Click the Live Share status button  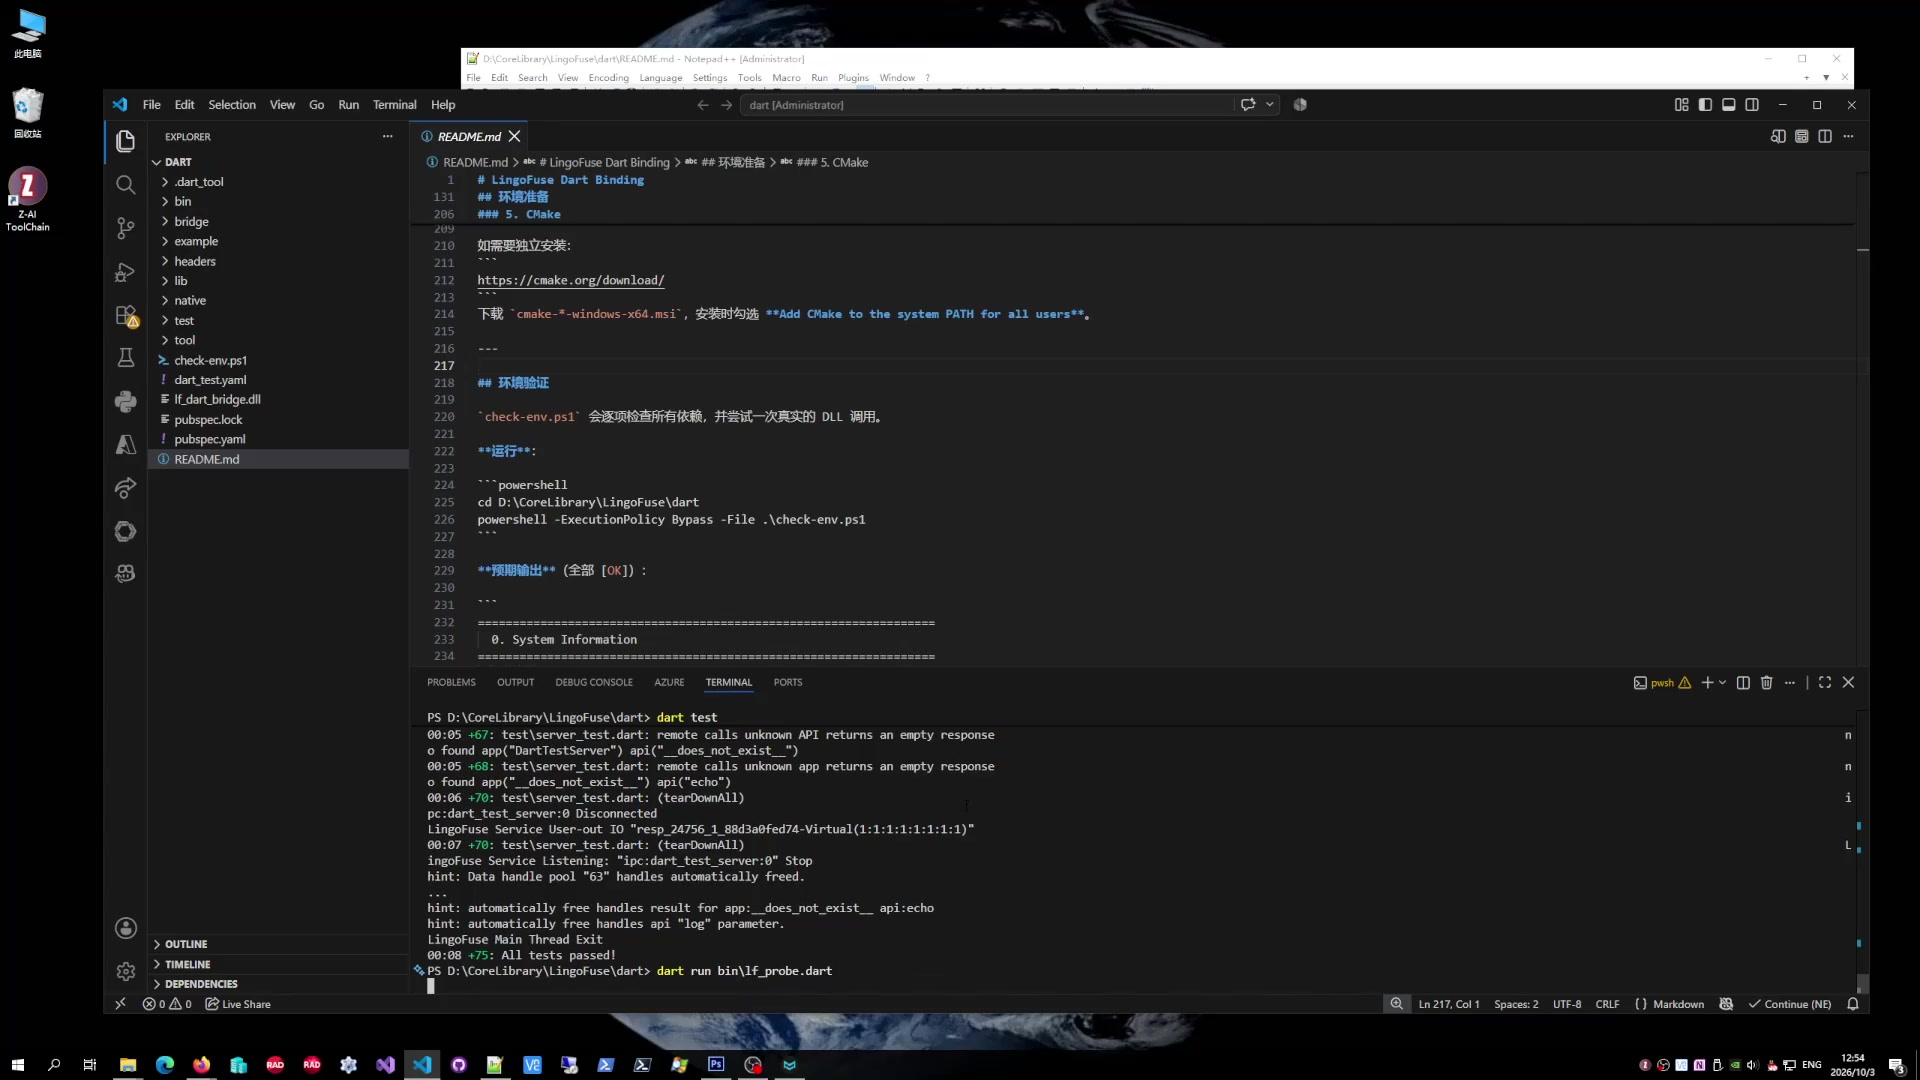pos(238,1004)
